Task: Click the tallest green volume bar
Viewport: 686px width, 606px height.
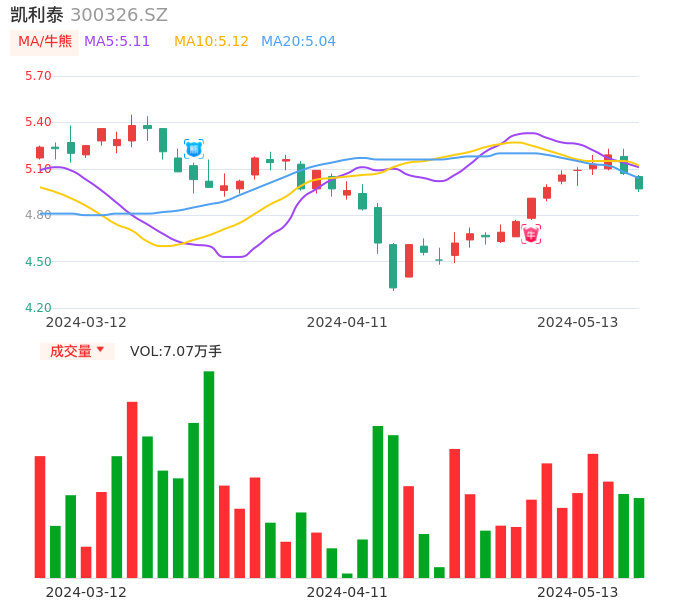Action: click(x=209, y=474)
